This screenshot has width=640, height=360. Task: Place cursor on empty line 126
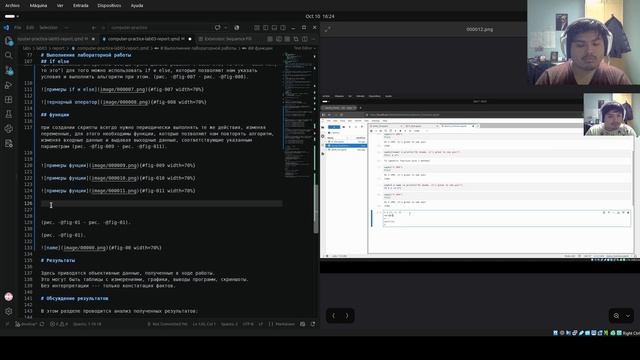(x=162, y=203)
